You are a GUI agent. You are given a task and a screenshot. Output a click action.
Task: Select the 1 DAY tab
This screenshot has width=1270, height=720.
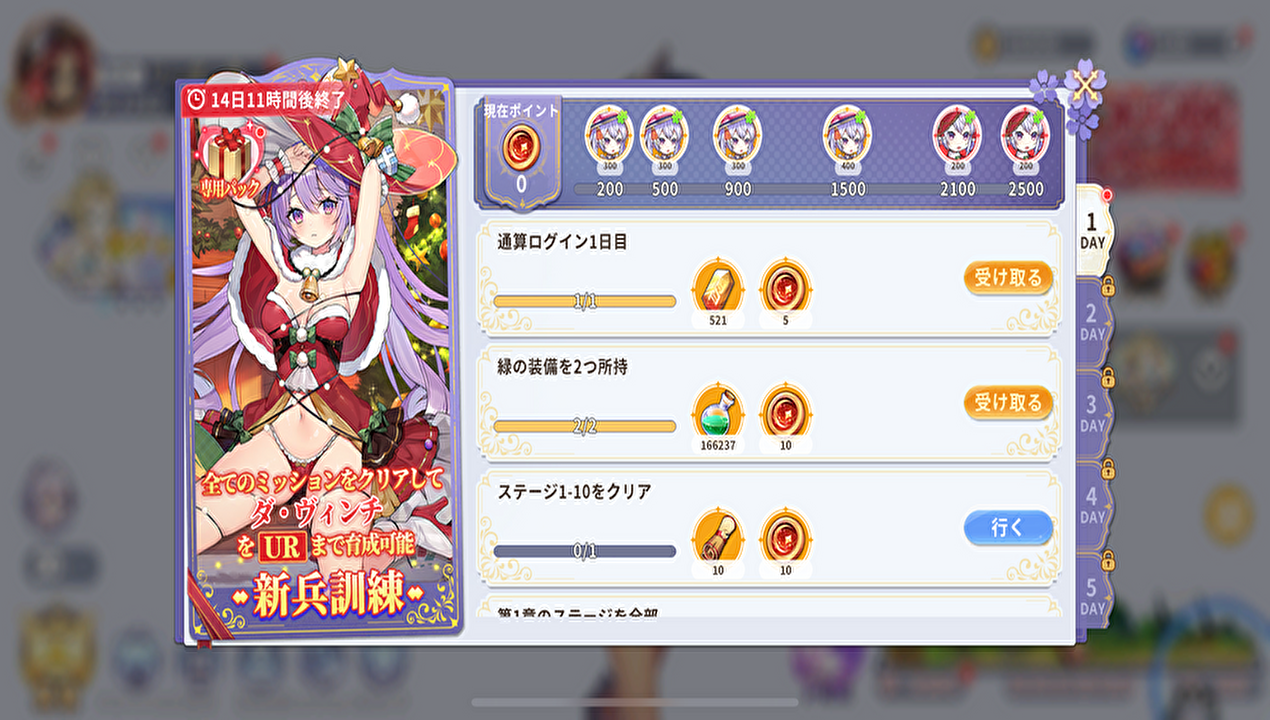[x=1093, y=230]
